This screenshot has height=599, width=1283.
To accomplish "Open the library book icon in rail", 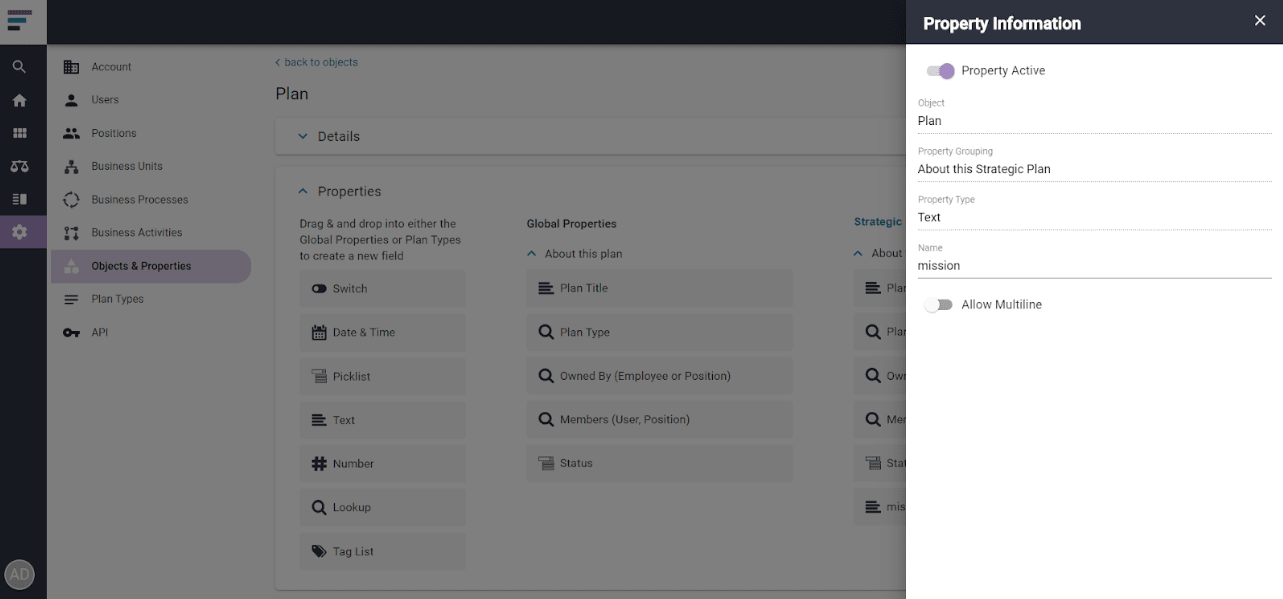I will tap(19, 199).
